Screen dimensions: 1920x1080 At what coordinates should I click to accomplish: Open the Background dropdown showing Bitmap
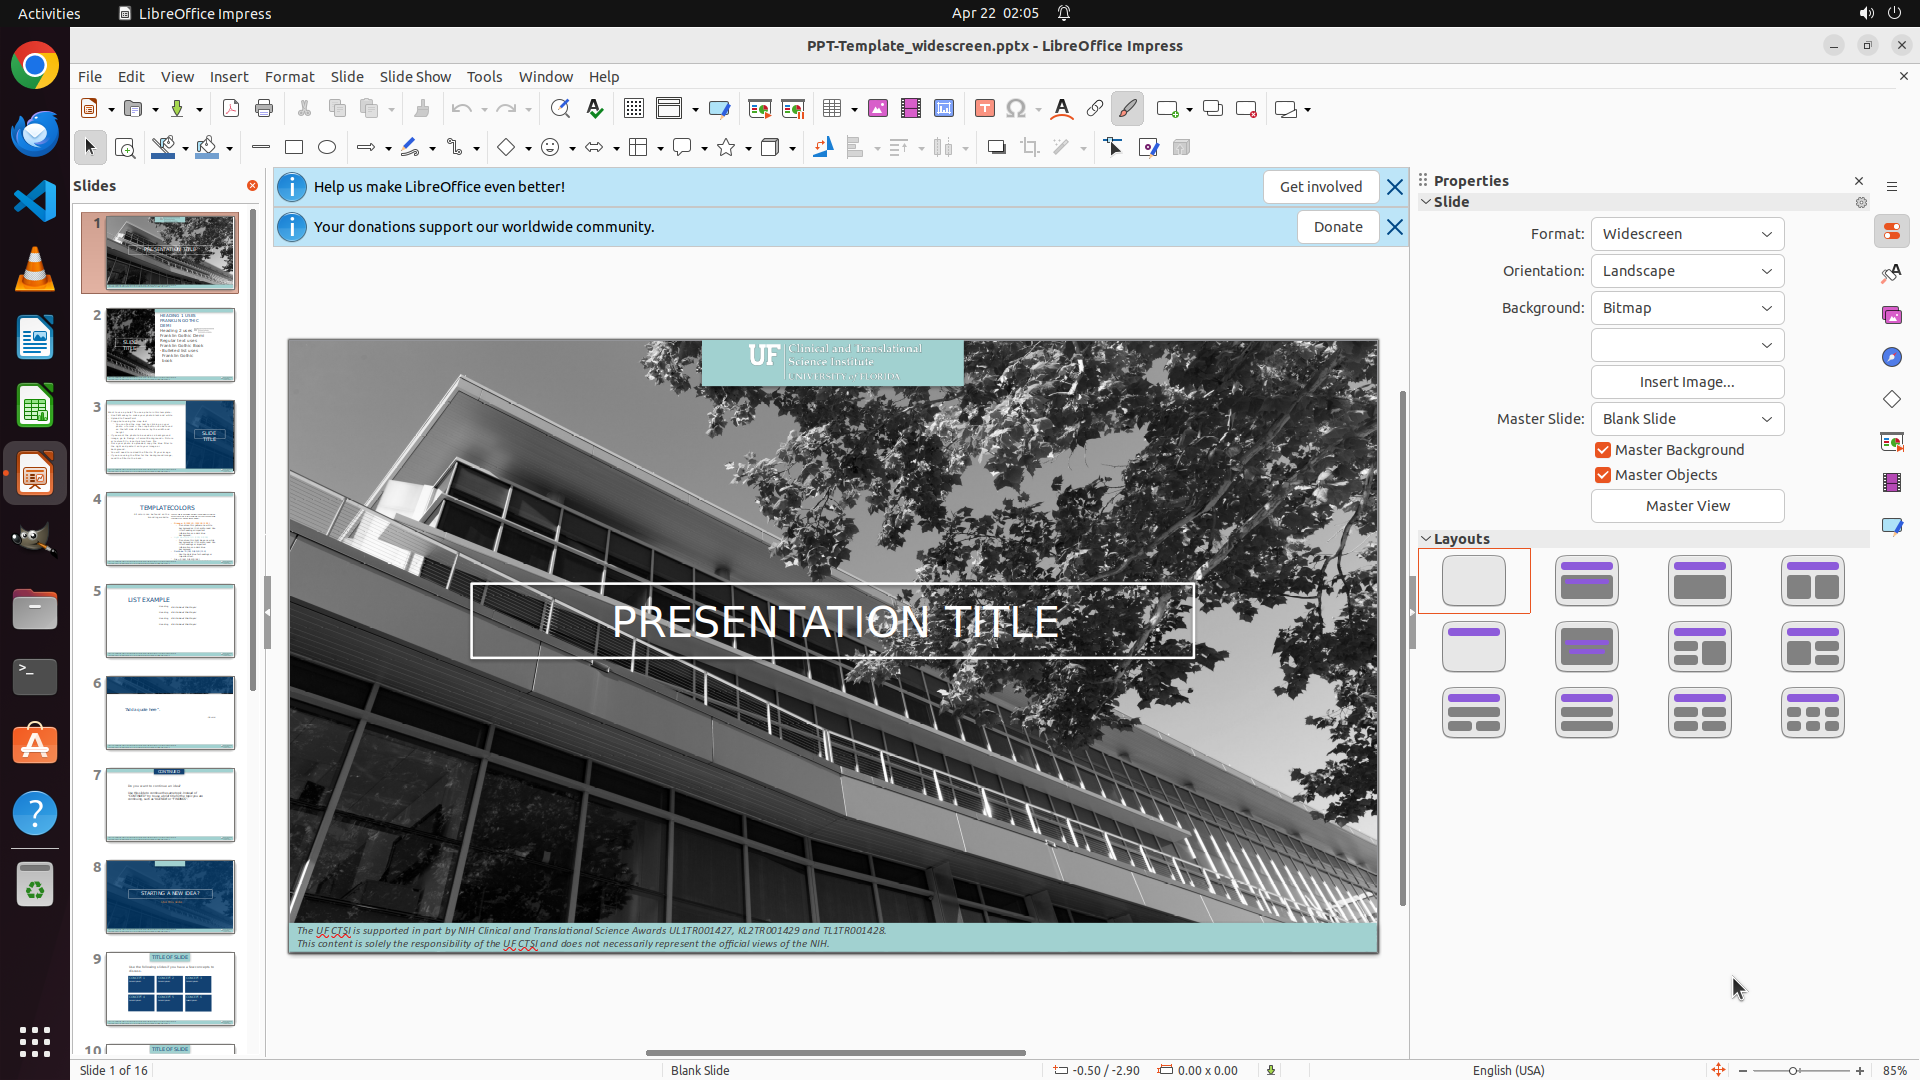[1687, 308]
